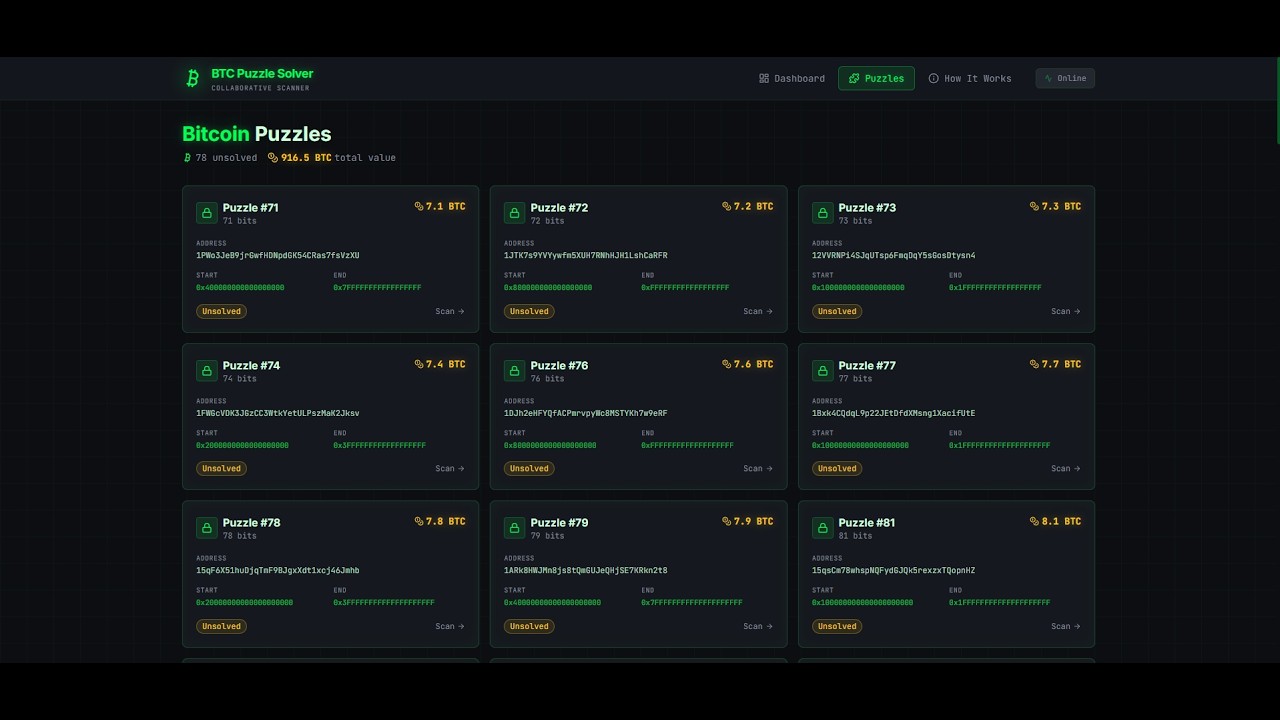Click coin icon beside 7.7 BTC
Image resolution: width=1280 pixels, height=720 pixels.
(1035, 365)
